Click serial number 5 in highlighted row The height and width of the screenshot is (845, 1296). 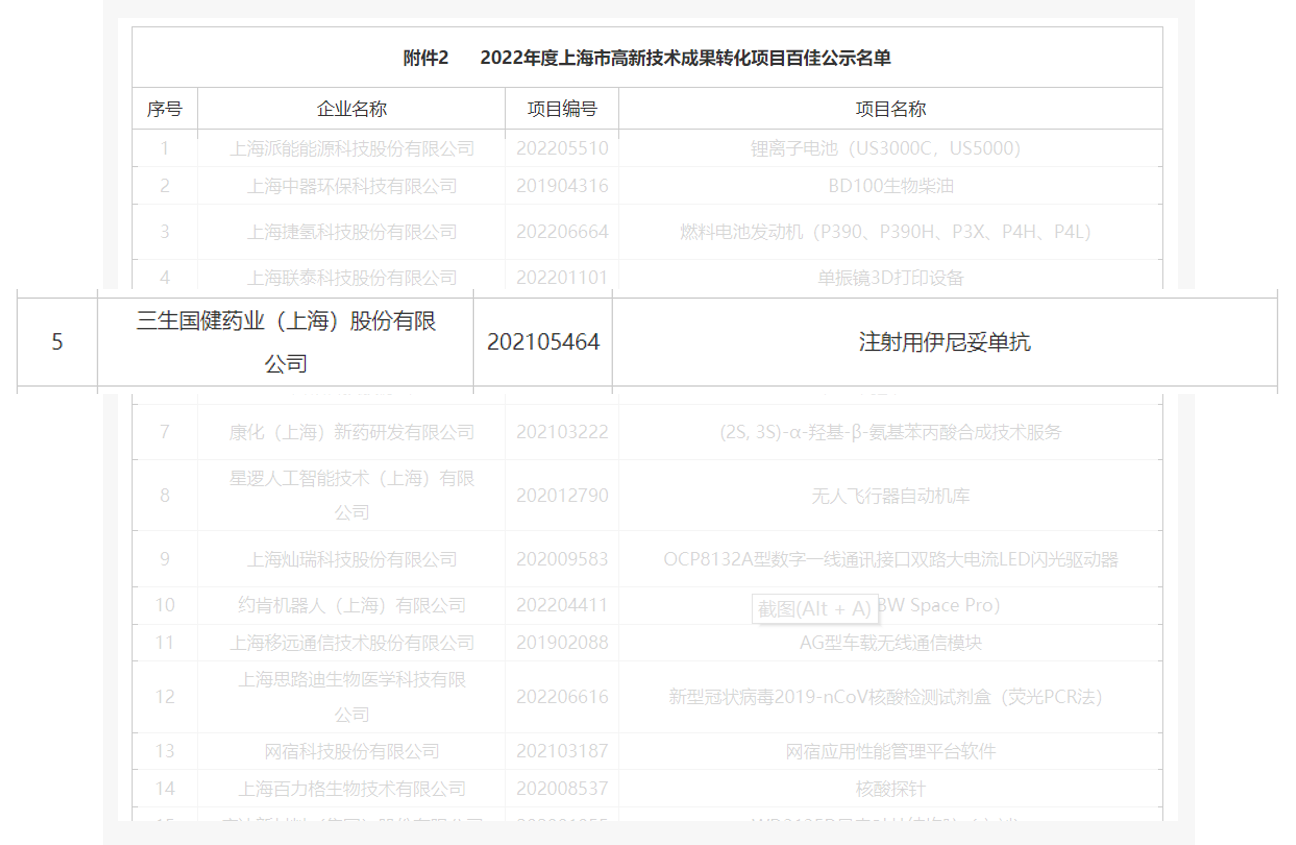[57, 342]
